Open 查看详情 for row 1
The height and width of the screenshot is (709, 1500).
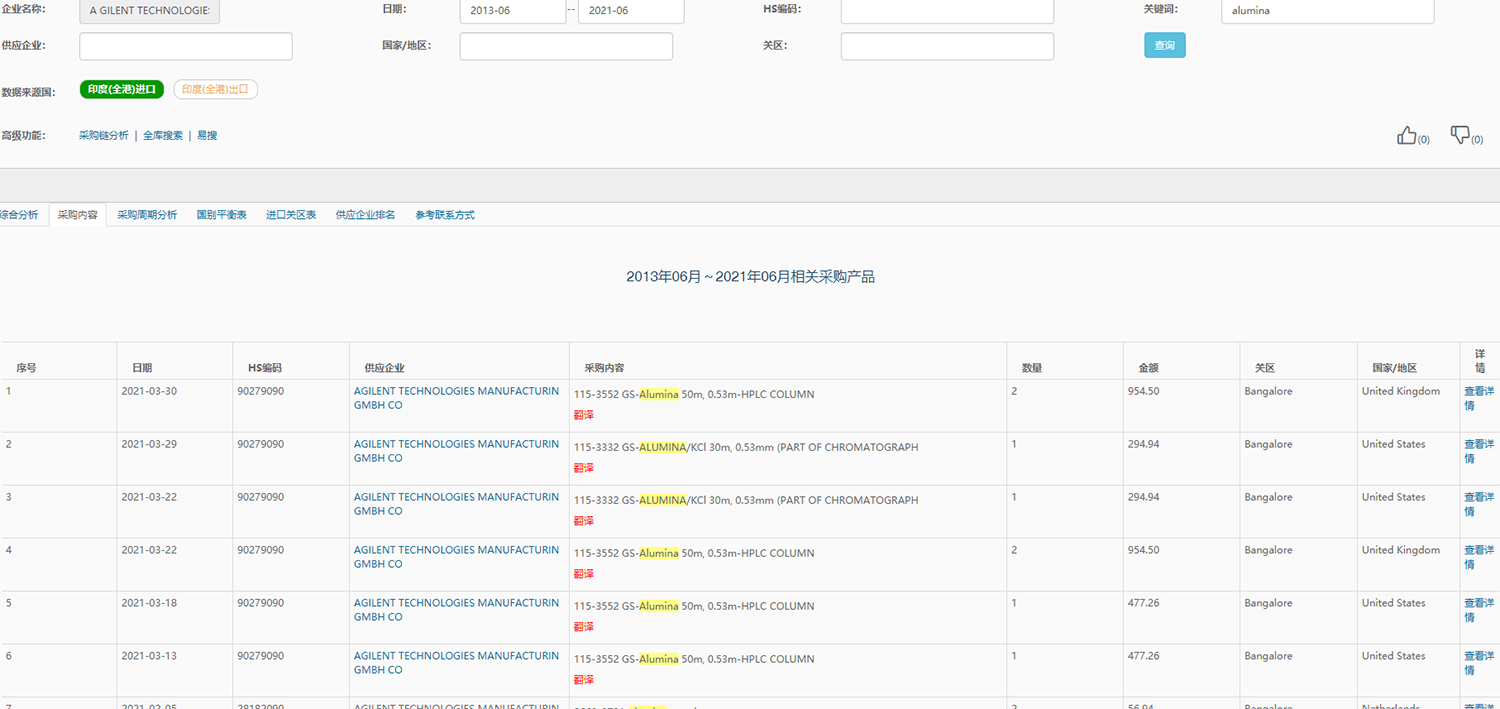pos(1478,398)
